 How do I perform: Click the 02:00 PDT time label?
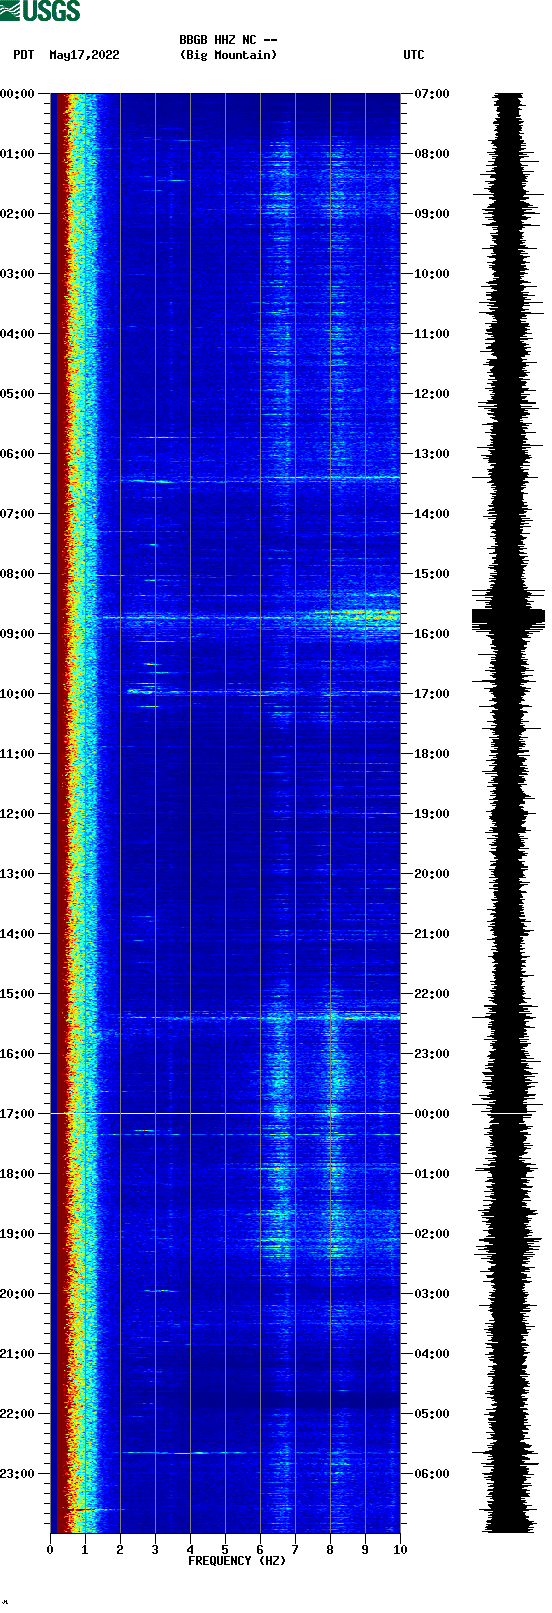(x=18, y=214)
